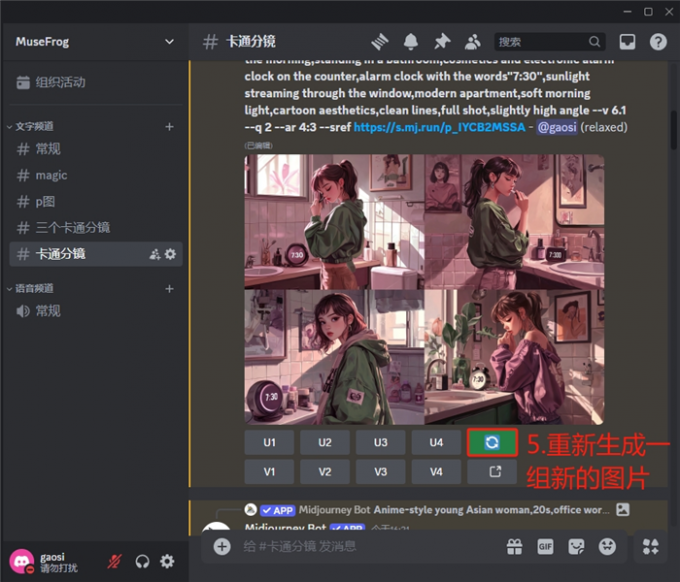680x582 pixels.
Task: Open the threads icon in channel header
Action: point(380,42)
